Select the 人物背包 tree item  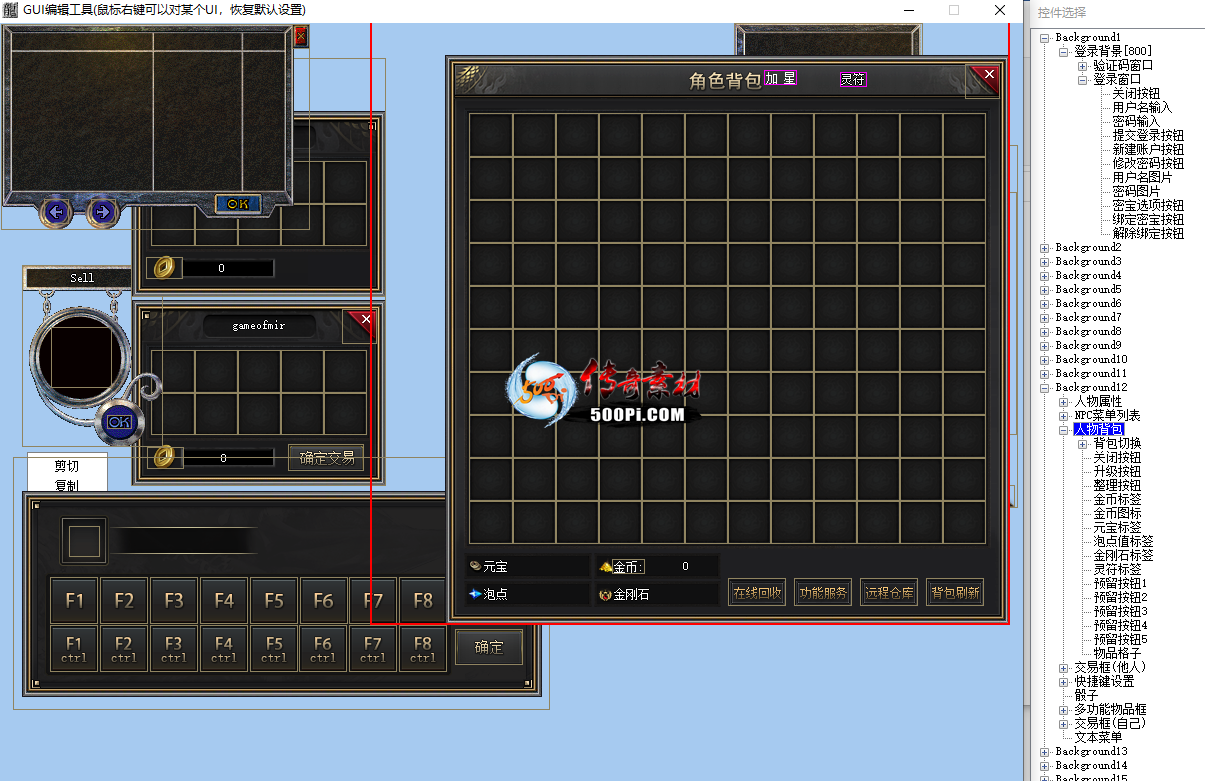point(1099,429)
